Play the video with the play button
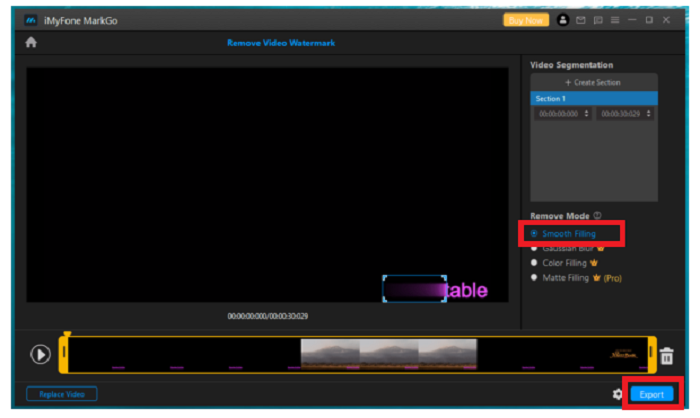700x418 pixels. [40, 354]
